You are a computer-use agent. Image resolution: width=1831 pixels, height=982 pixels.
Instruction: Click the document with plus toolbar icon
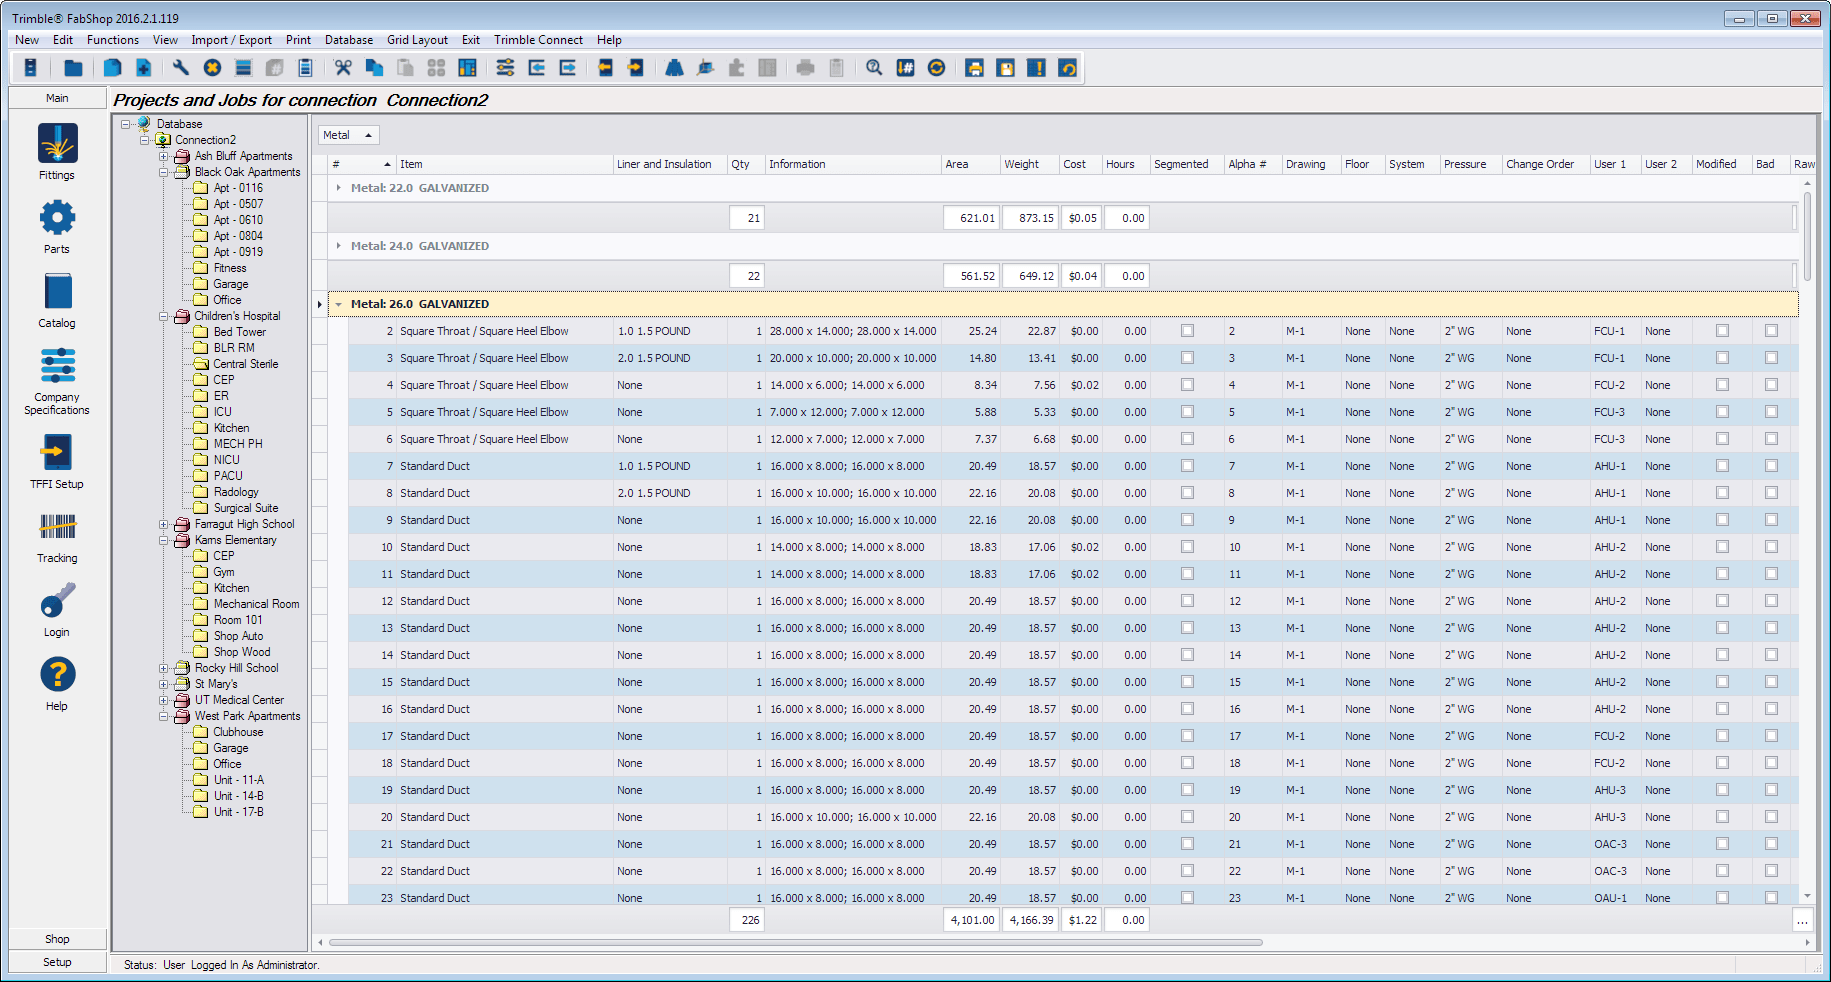[x=144, y=68]
